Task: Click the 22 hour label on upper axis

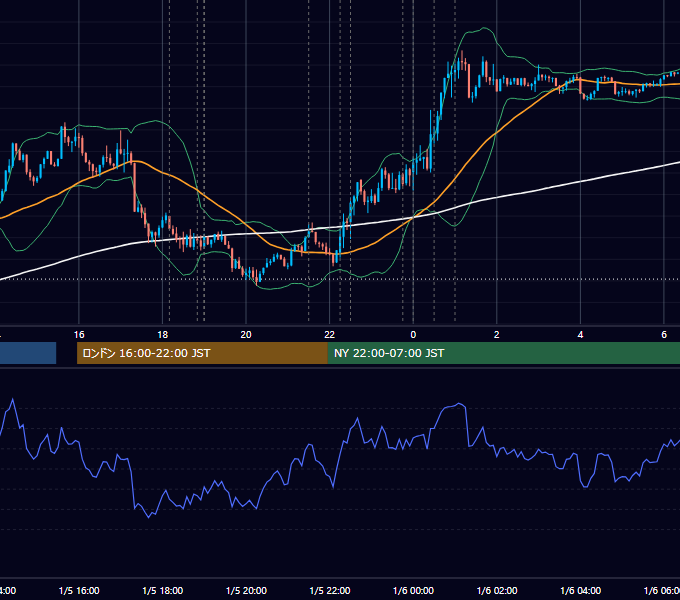Action: (x=330, y=335)
